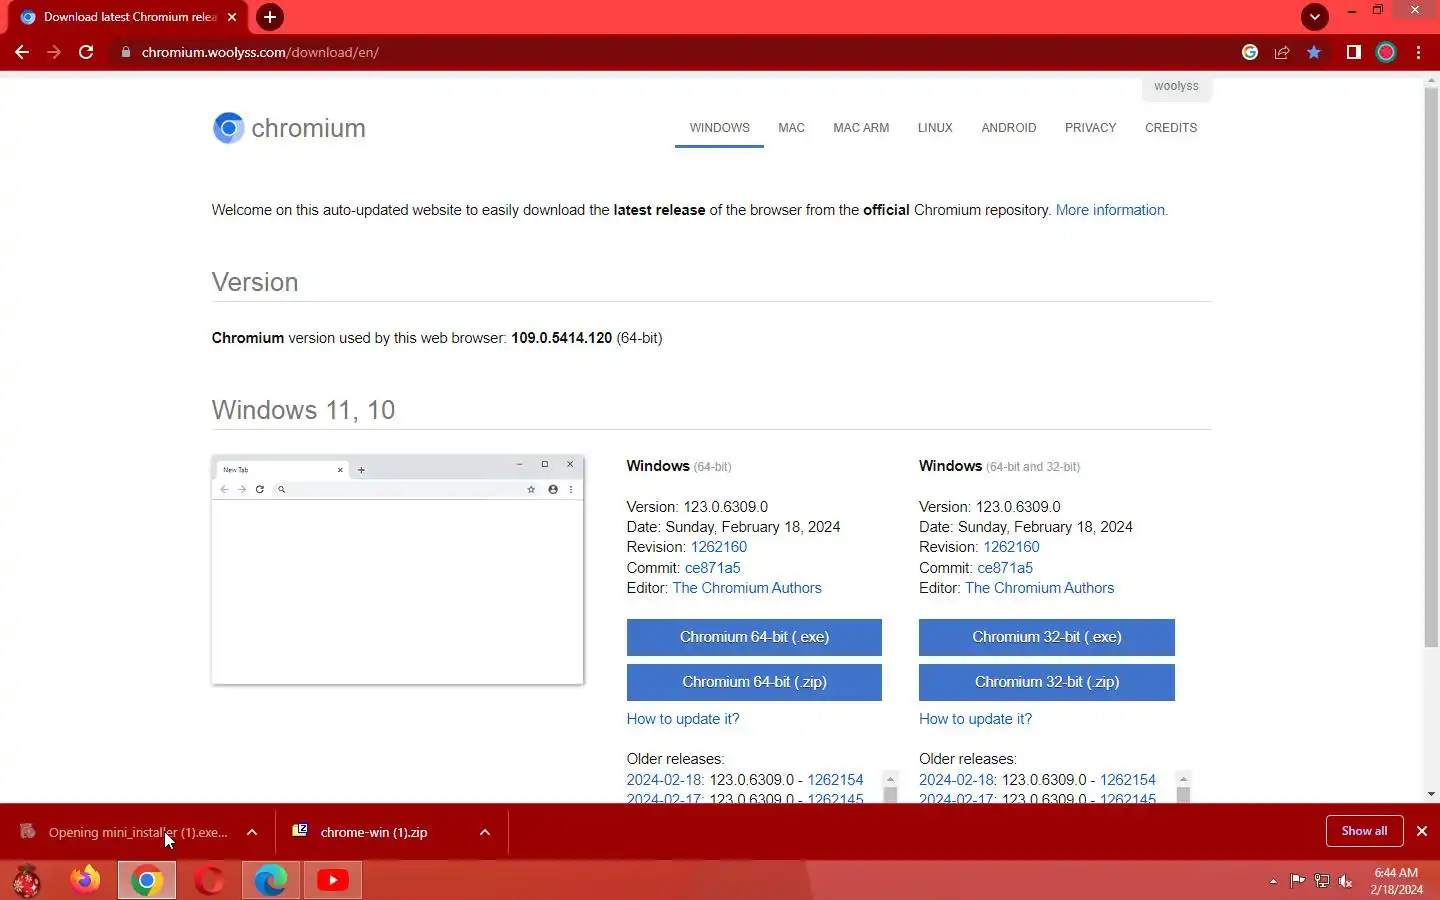Open the CREDITS page
Image resolution: width=1440 pixels, height=900 pixels.
click(1171, 128)
